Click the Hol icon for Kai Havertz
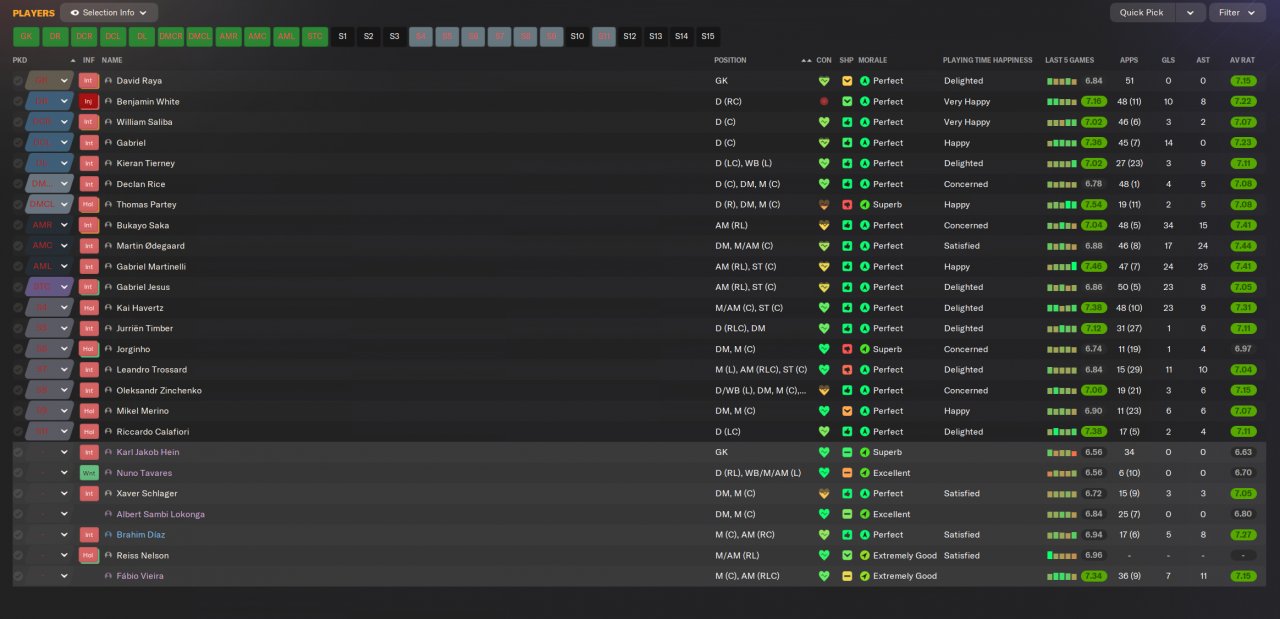 (88, 308)
